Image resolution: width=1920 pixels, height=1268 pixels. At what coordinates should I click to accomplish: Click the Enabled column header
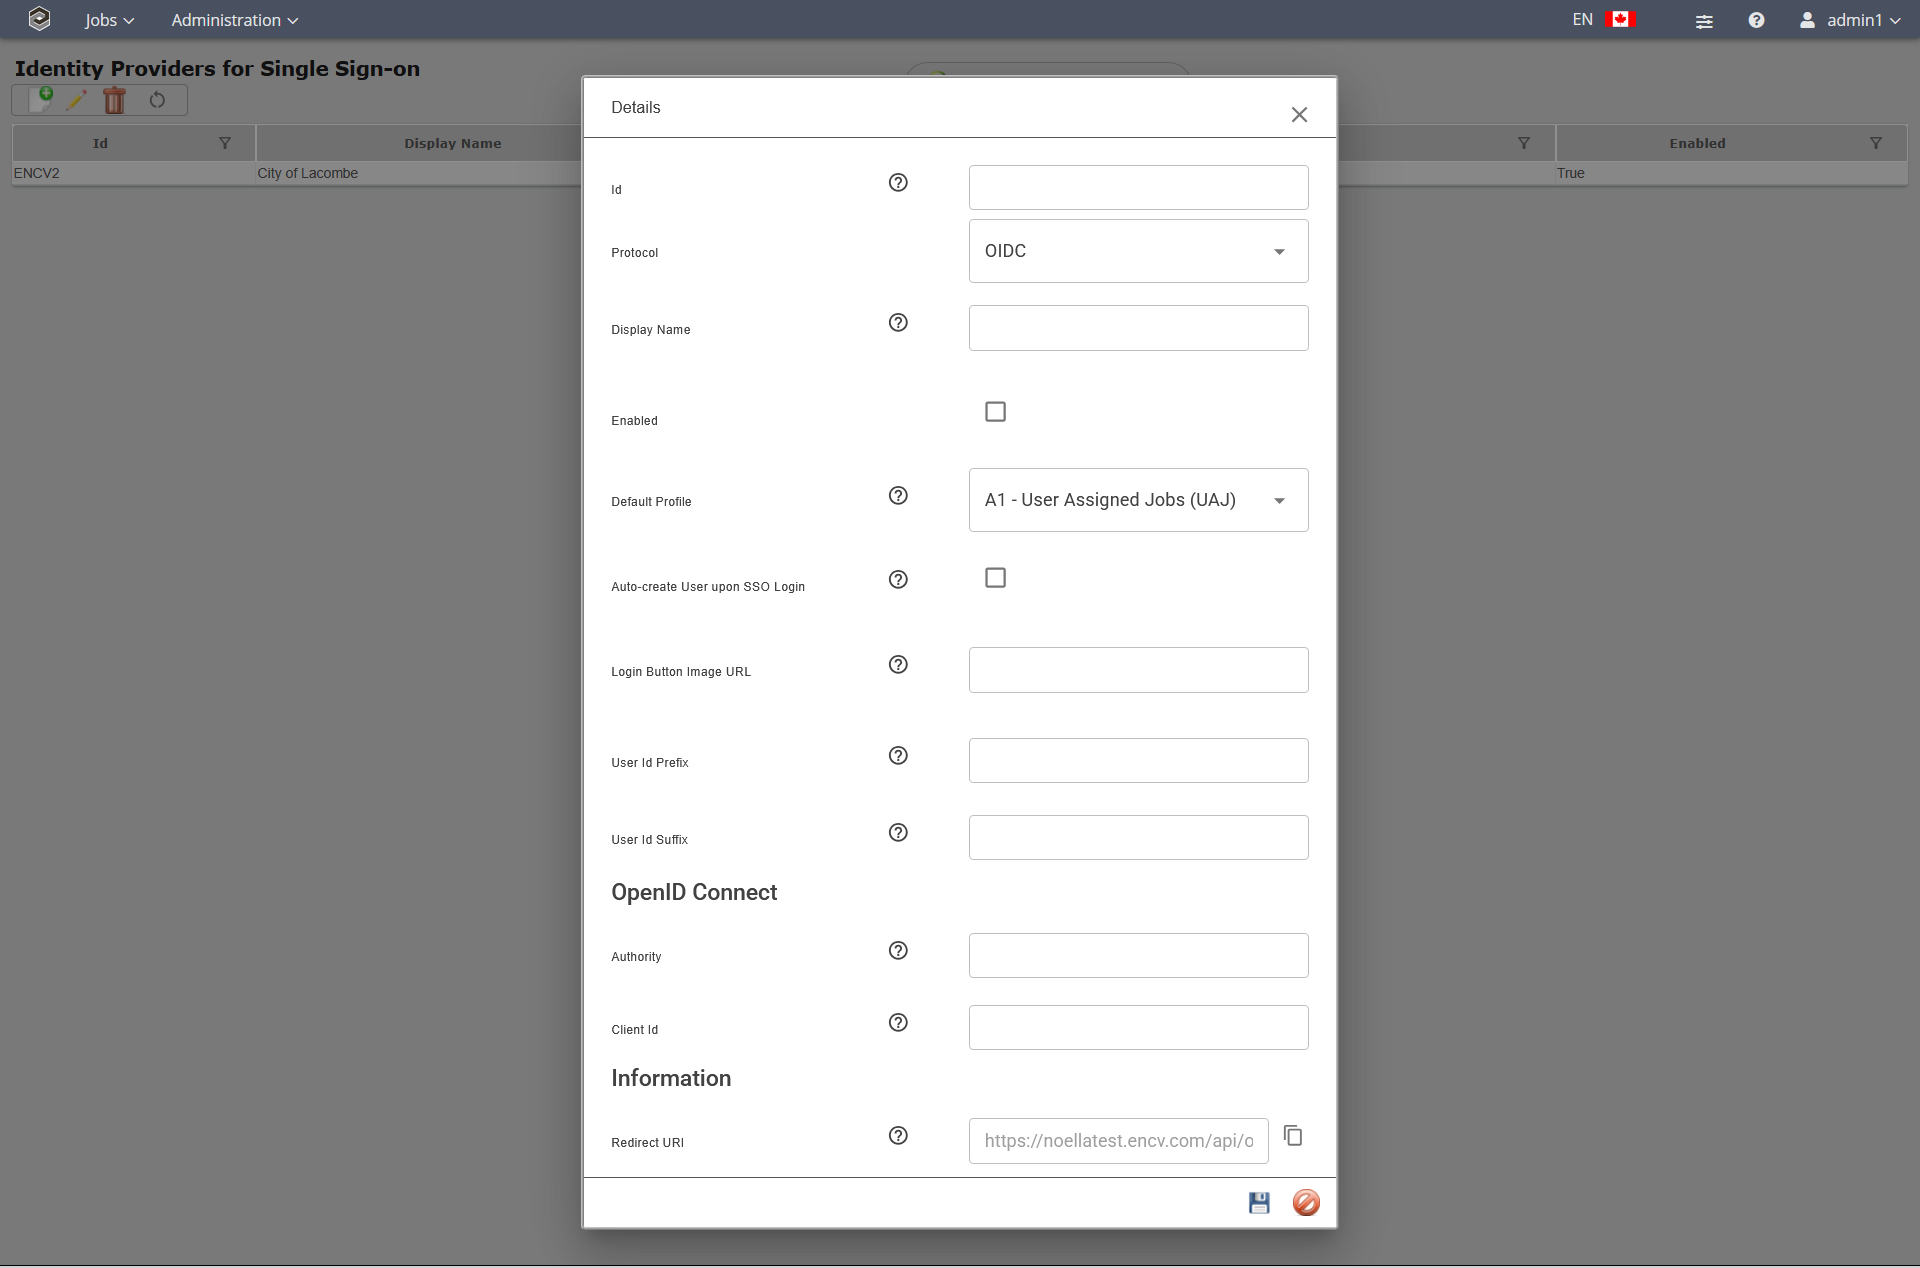tap(1697, 143)
